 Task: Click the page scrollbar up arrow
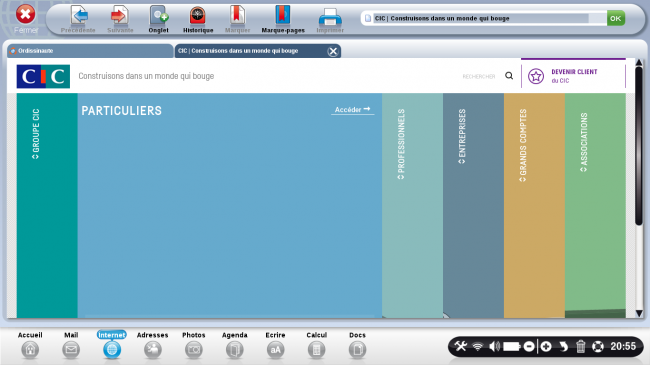pos(639,63)
